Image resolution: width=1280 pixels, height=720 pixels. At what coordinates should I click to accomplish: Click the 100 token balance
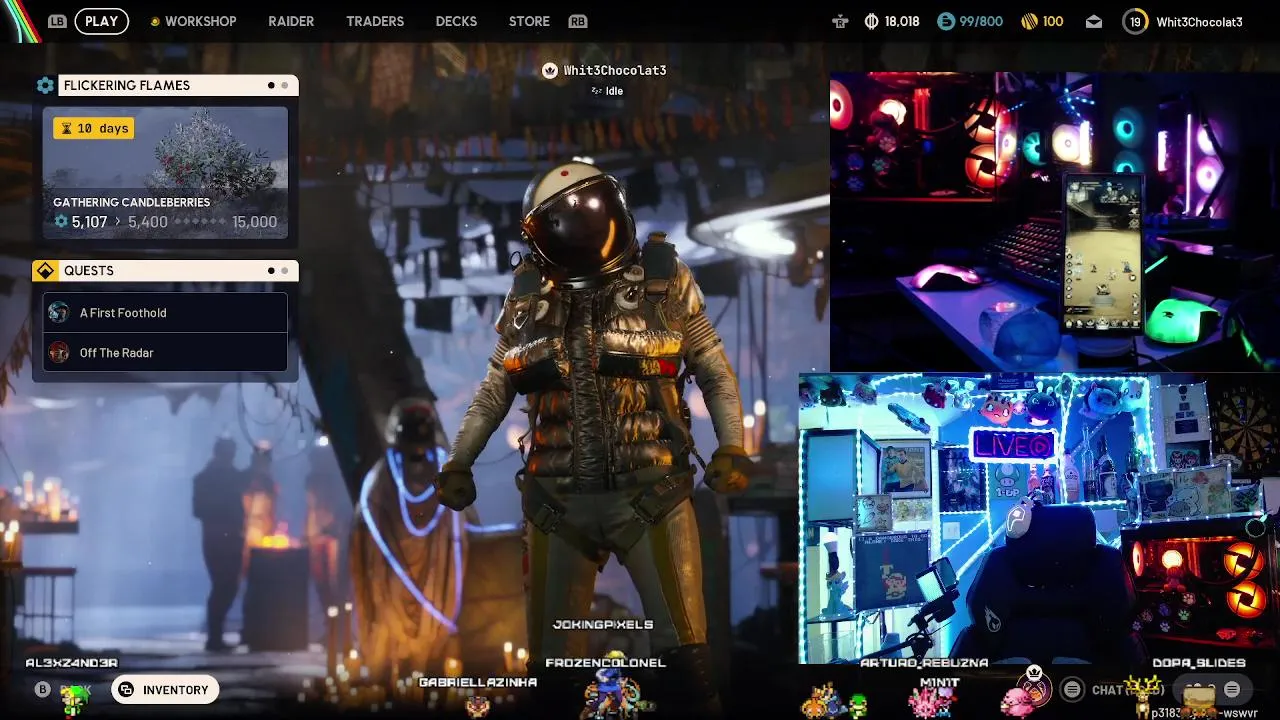point(1053,21)
